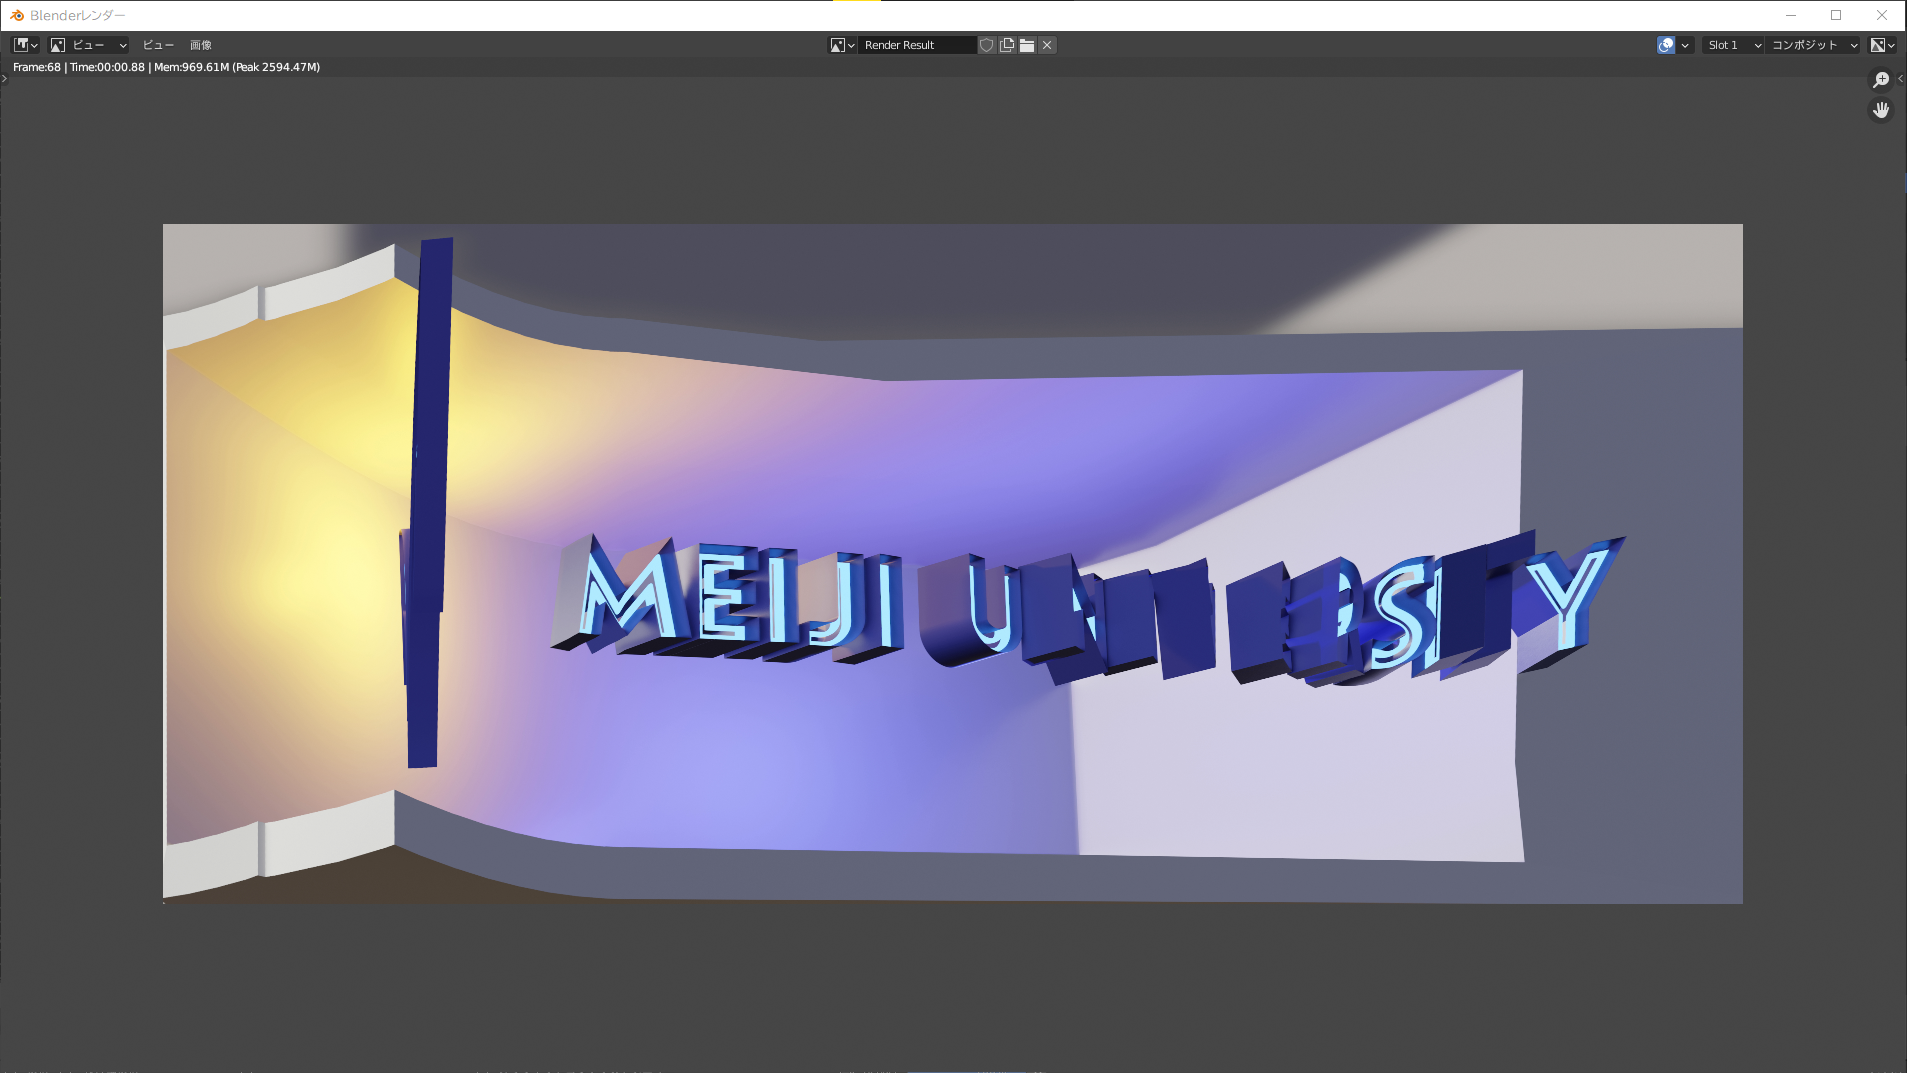Toggle fake user shield icon
The image size is (1907, 1073).
pos(987,45)
